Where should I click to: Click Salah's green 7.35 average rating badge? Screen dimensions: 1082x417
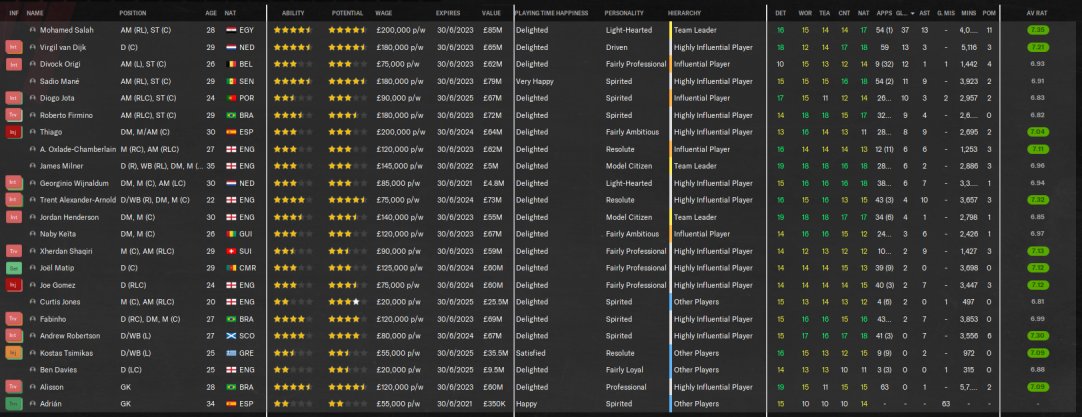1037,30
